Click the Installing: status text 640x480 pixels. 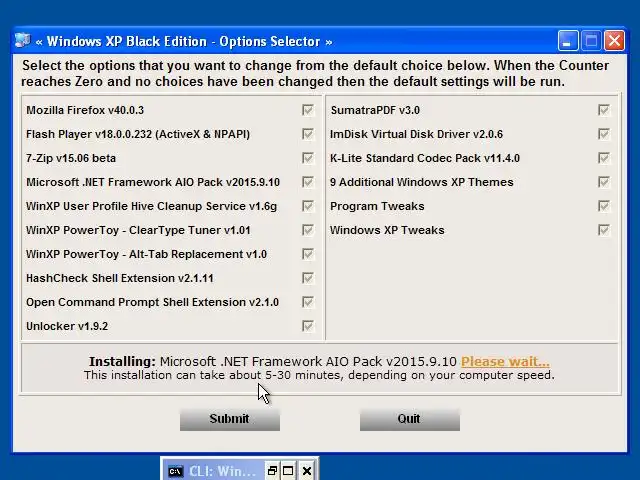[122, 362]
